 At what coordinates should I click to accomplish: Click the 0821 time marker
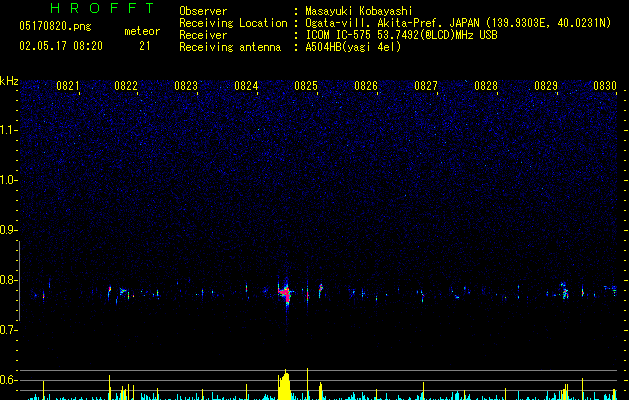(68, 86)
